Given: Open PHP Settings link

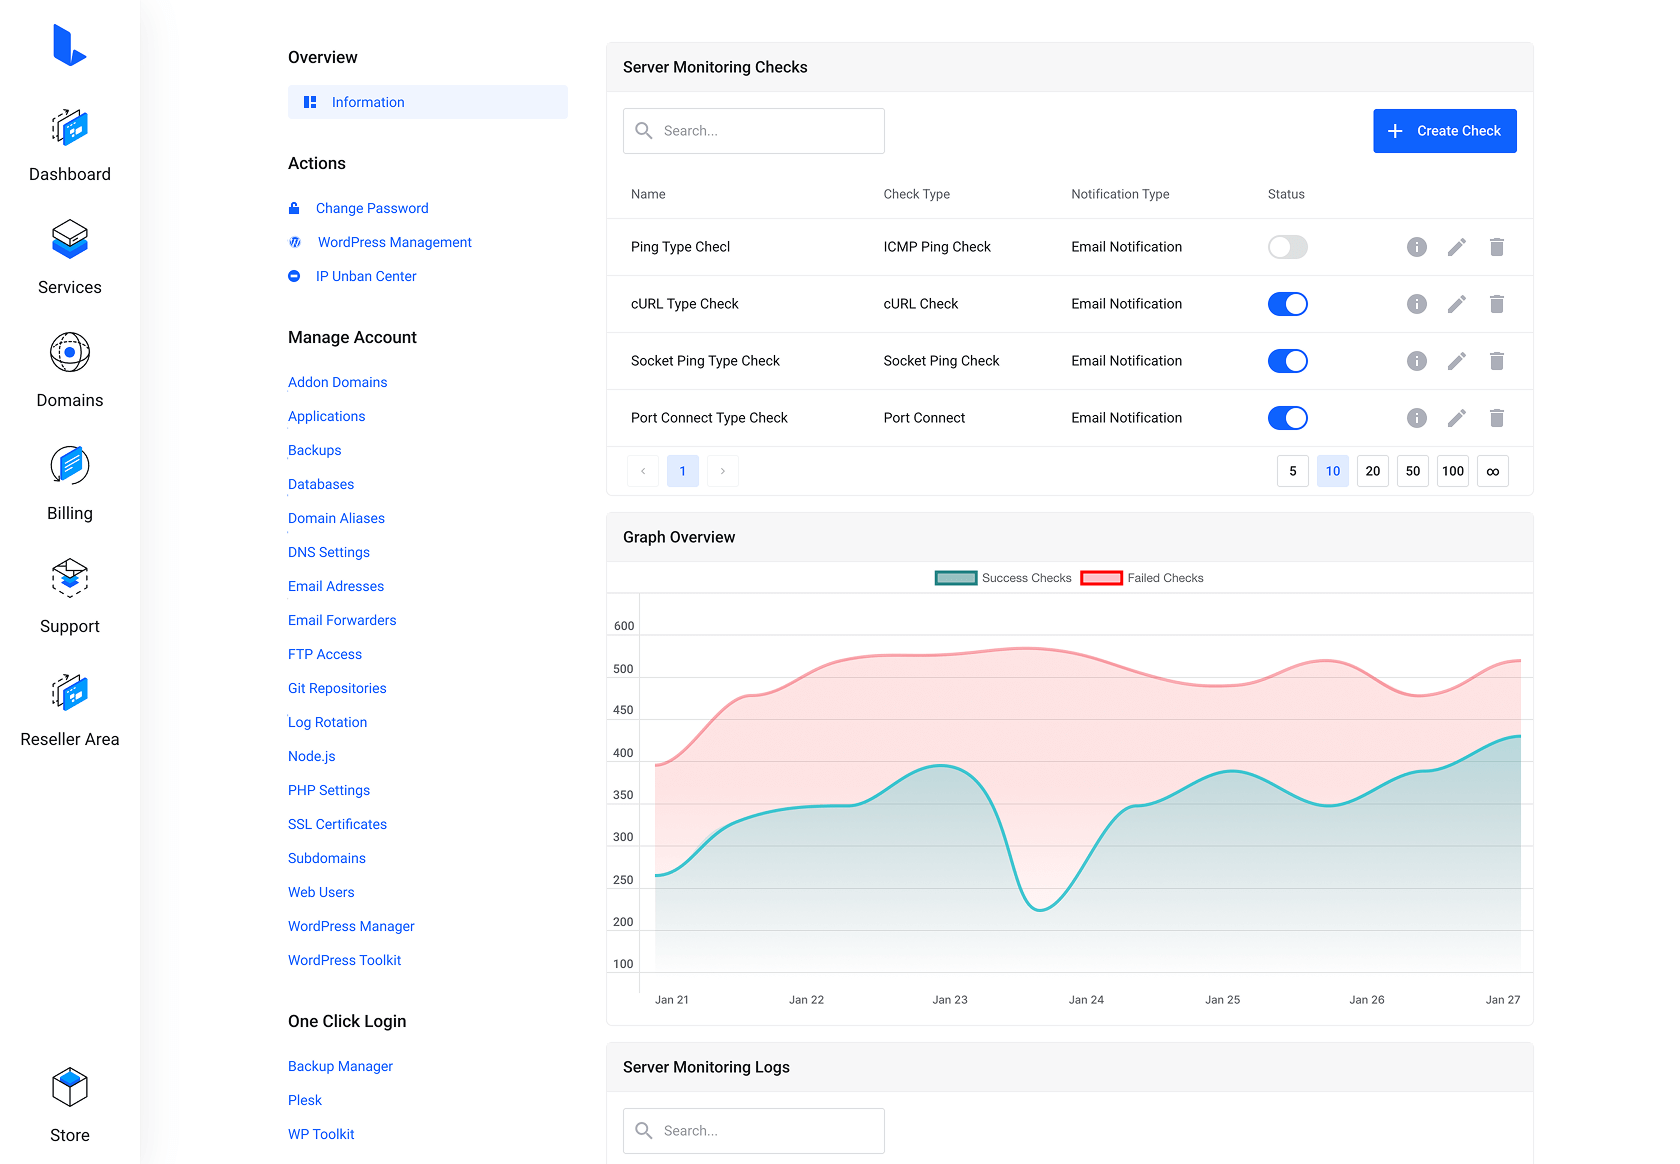Looking at the screenshot, I should [329, 790].
